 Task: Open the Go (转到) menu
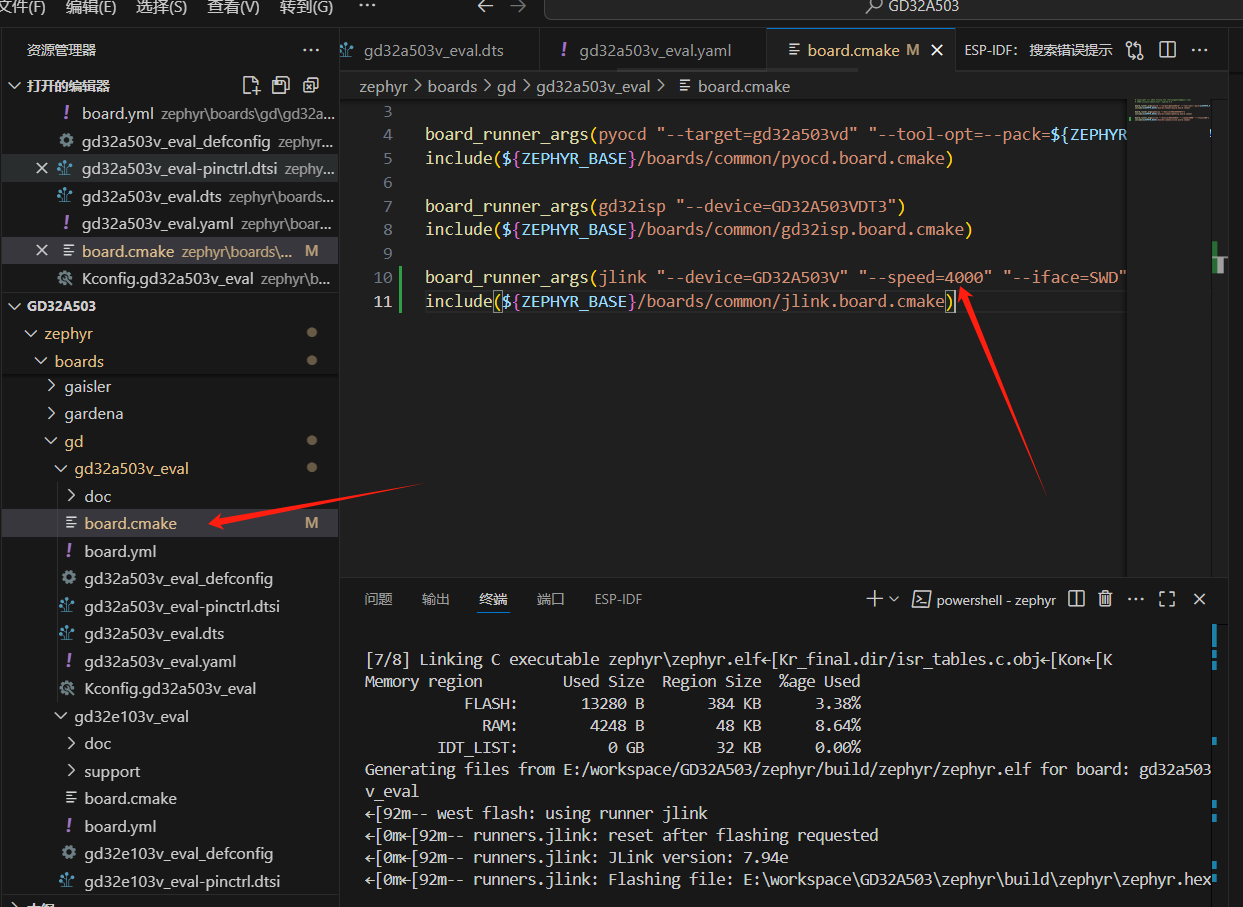[305, 7]
